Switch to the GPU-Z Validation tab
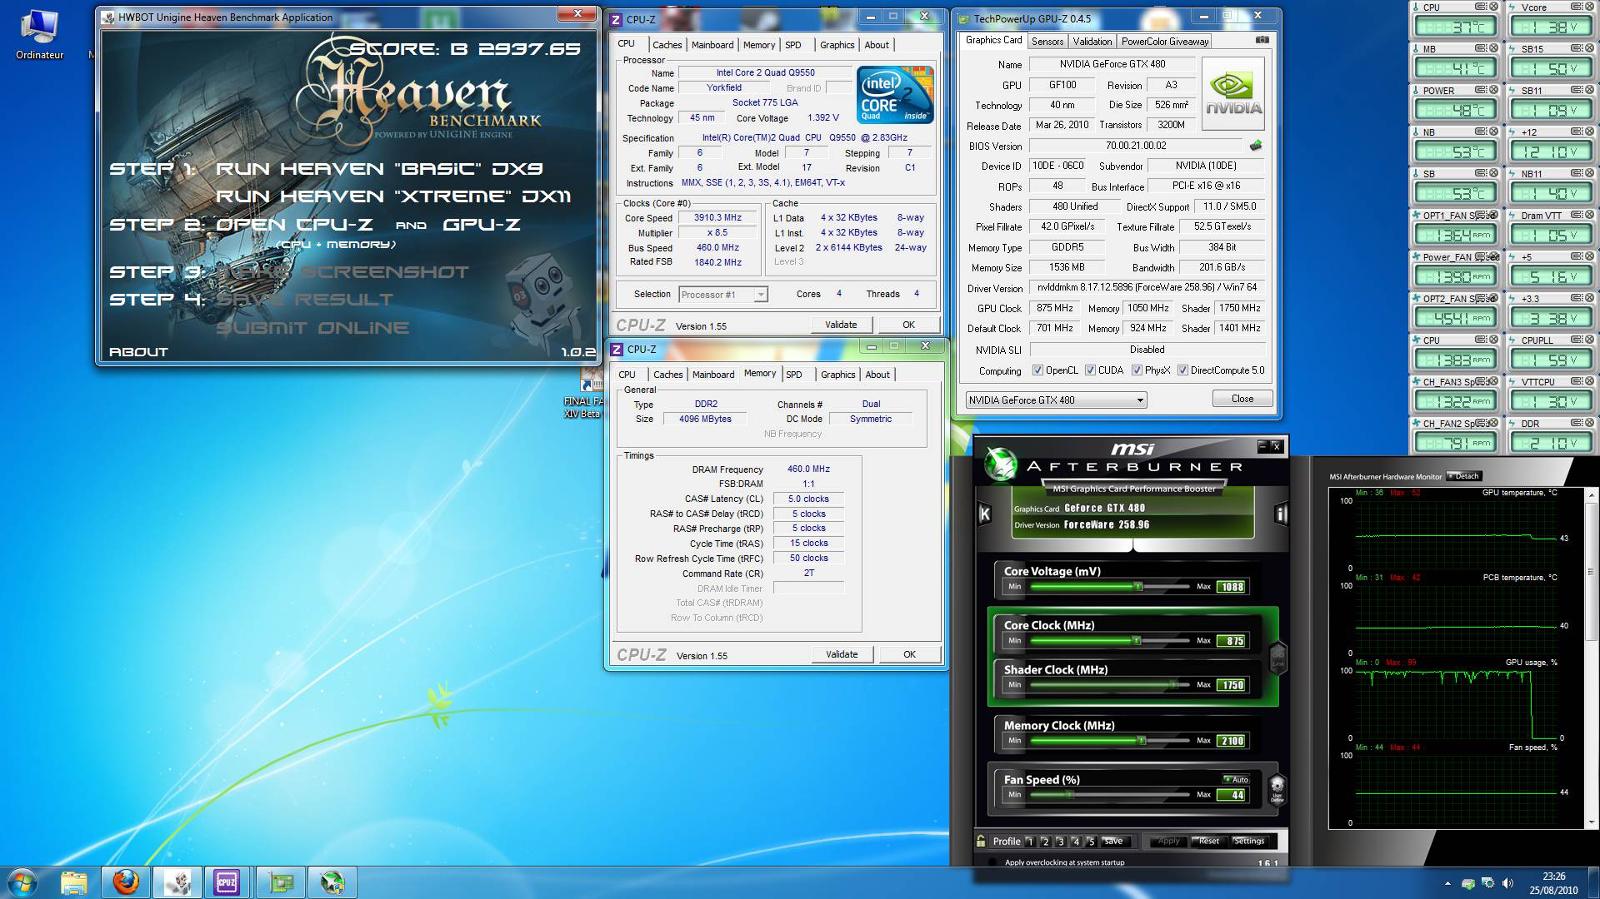 (x=1092, y=41)
